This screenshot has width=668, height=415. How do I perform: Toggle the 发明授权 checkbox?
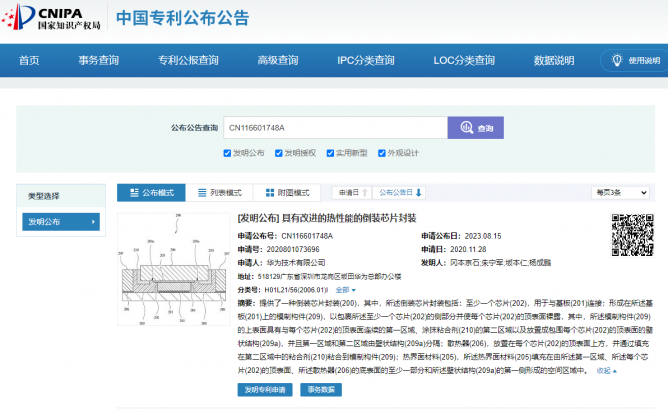(x=281, y=153)
